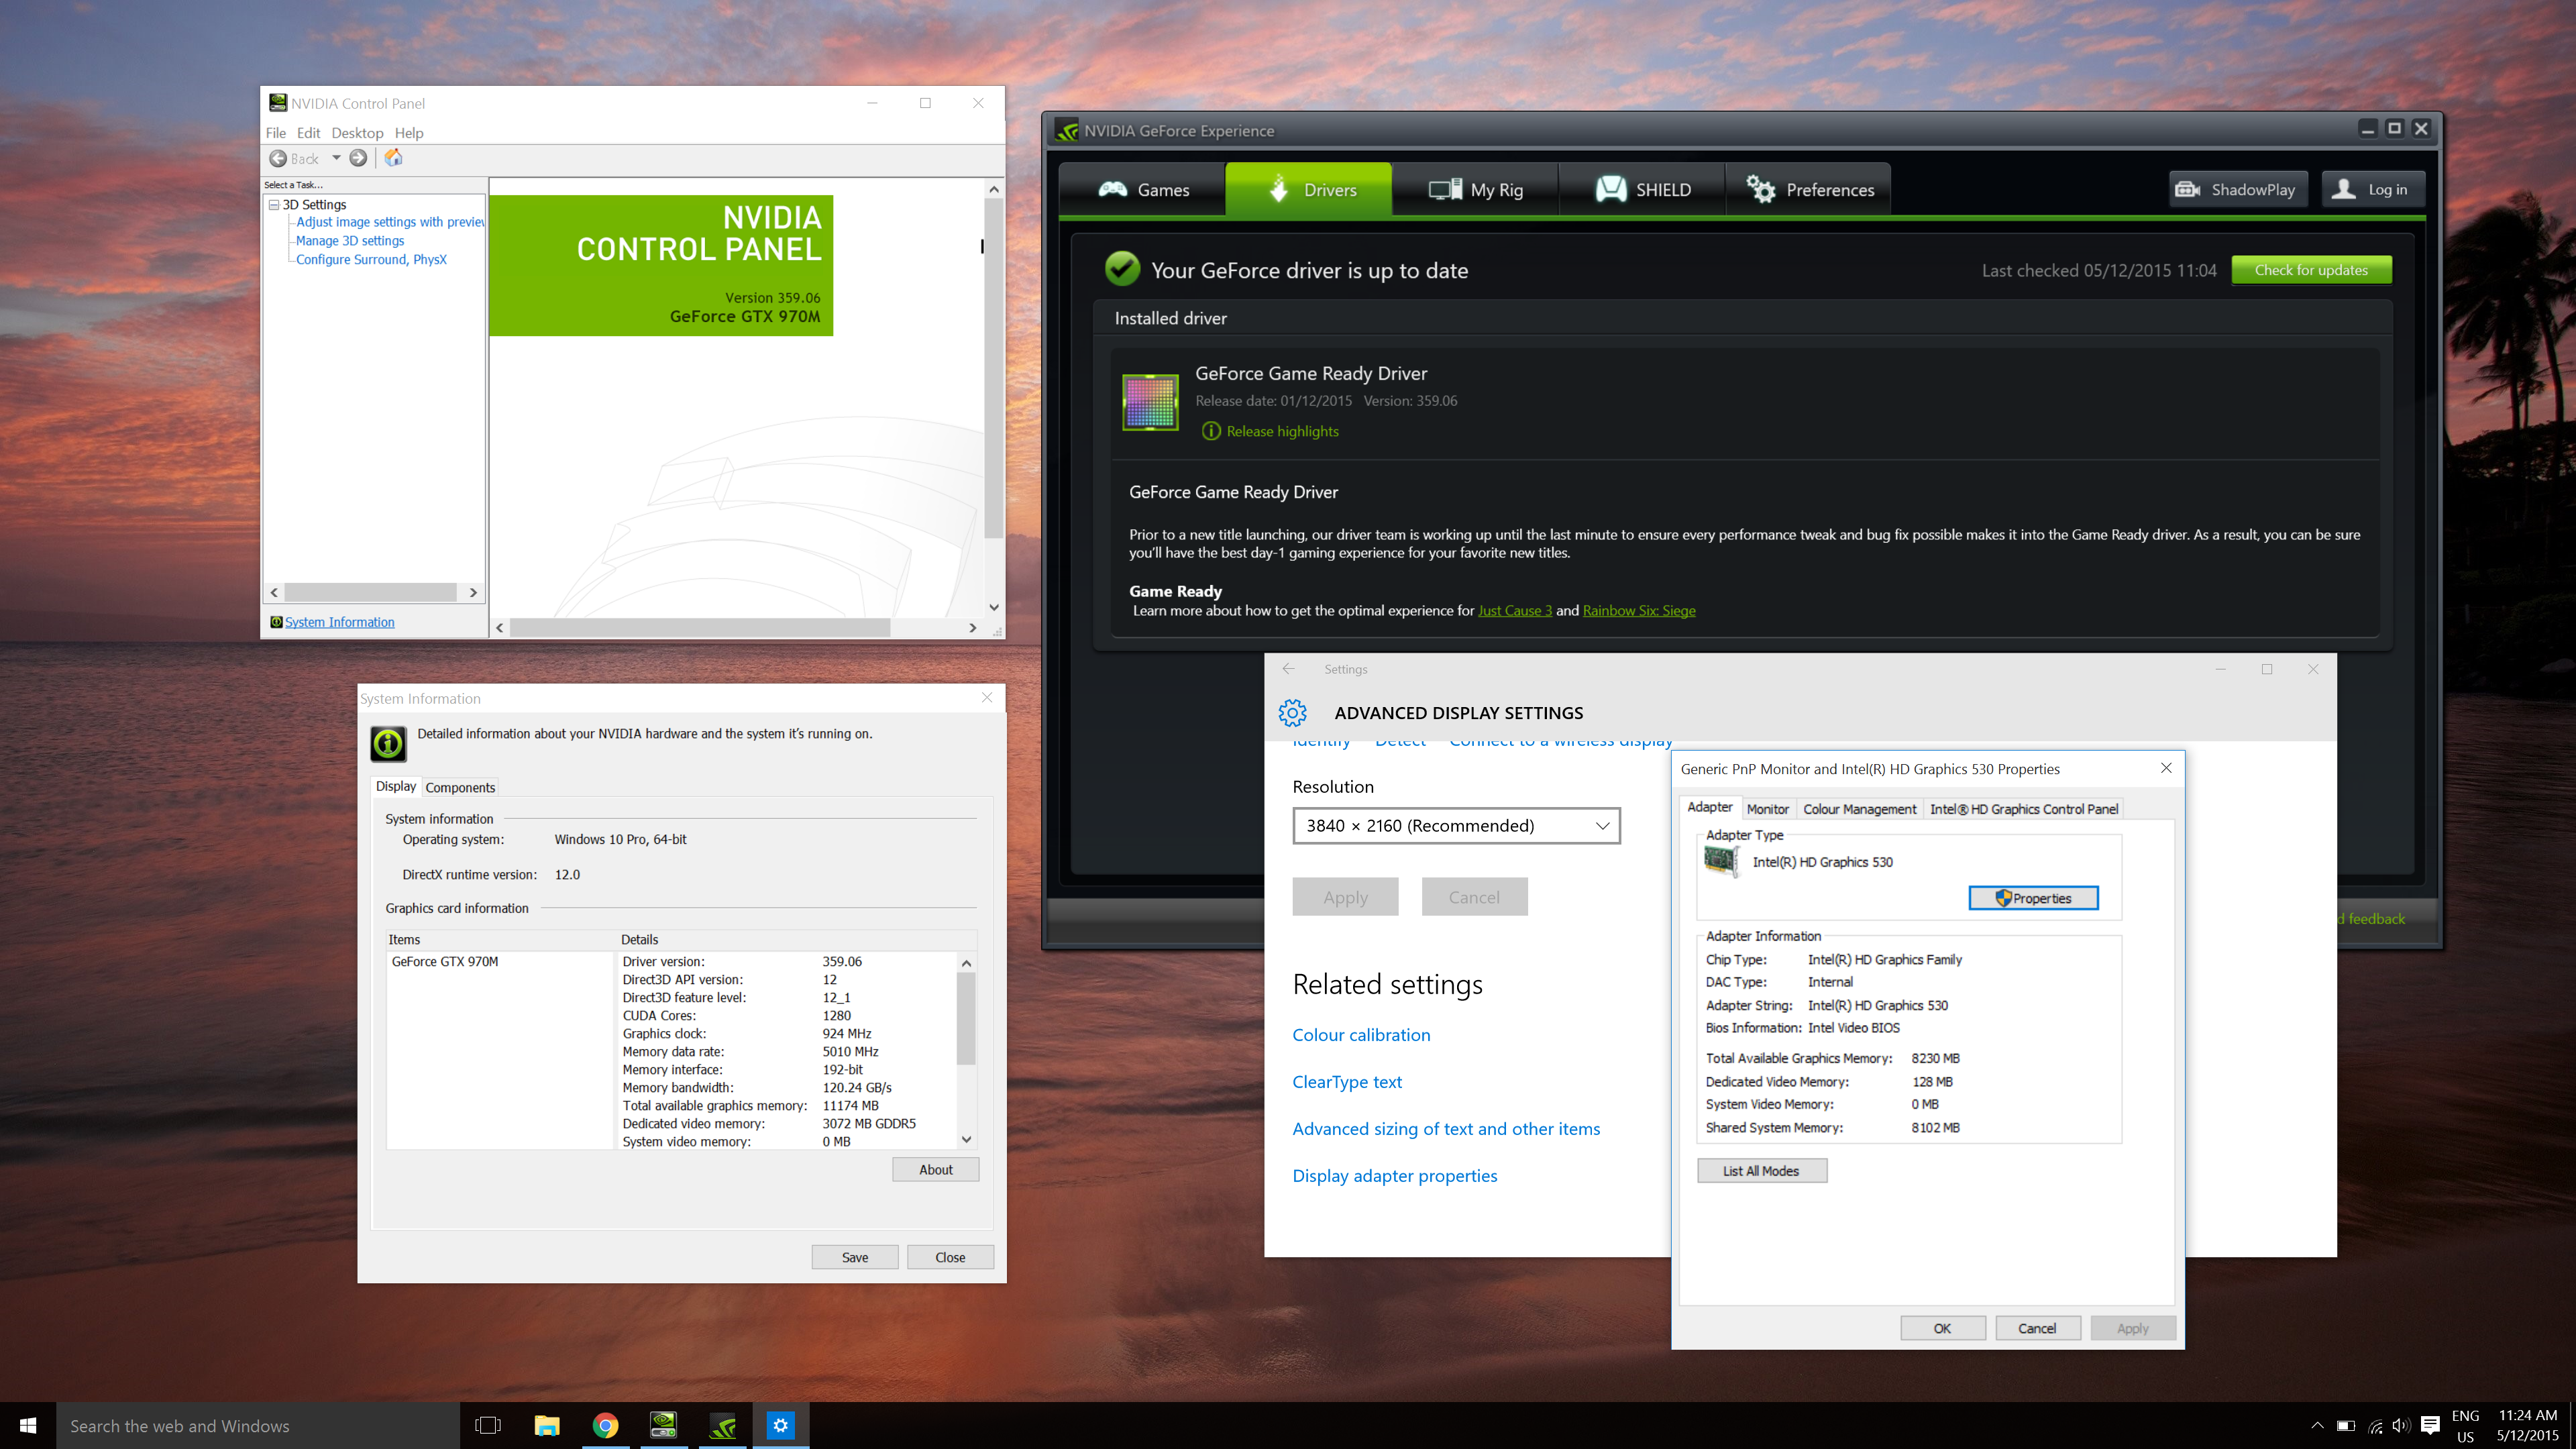Switch to Monitor tab in adapter properties
This screenshot has width=2576, height=1449.
[1767, 809]
